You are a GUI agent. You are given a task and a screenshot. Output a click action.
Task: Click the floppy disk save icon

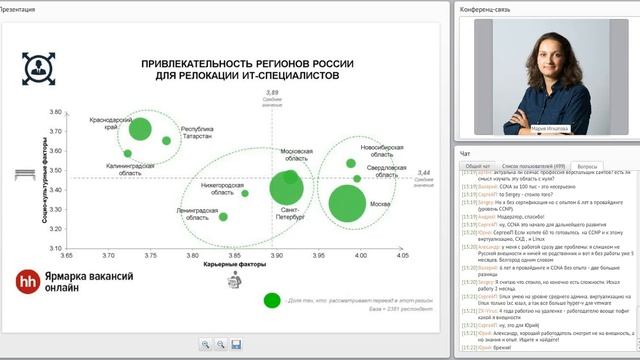coord(236,344)
